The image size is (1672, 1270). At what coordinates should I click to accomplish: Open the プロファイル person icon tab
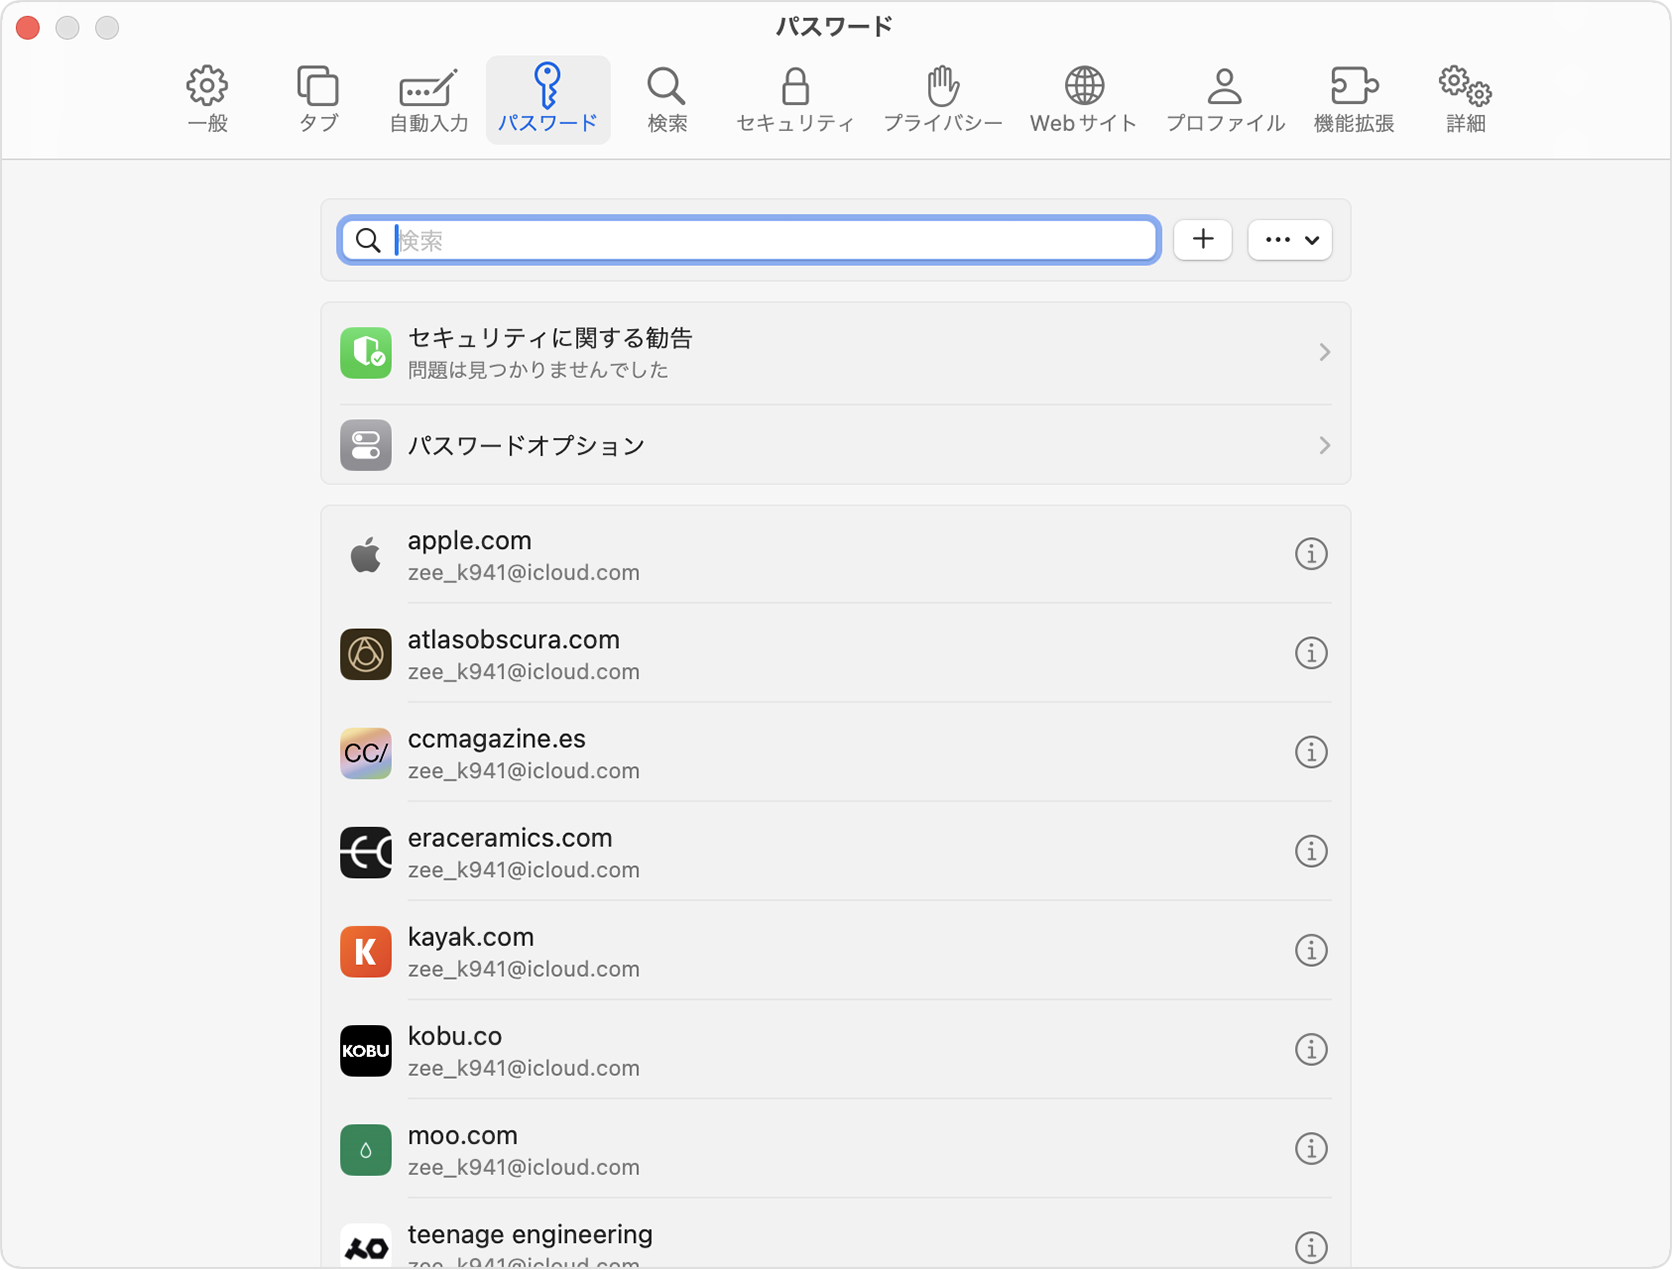(1225, 100)
